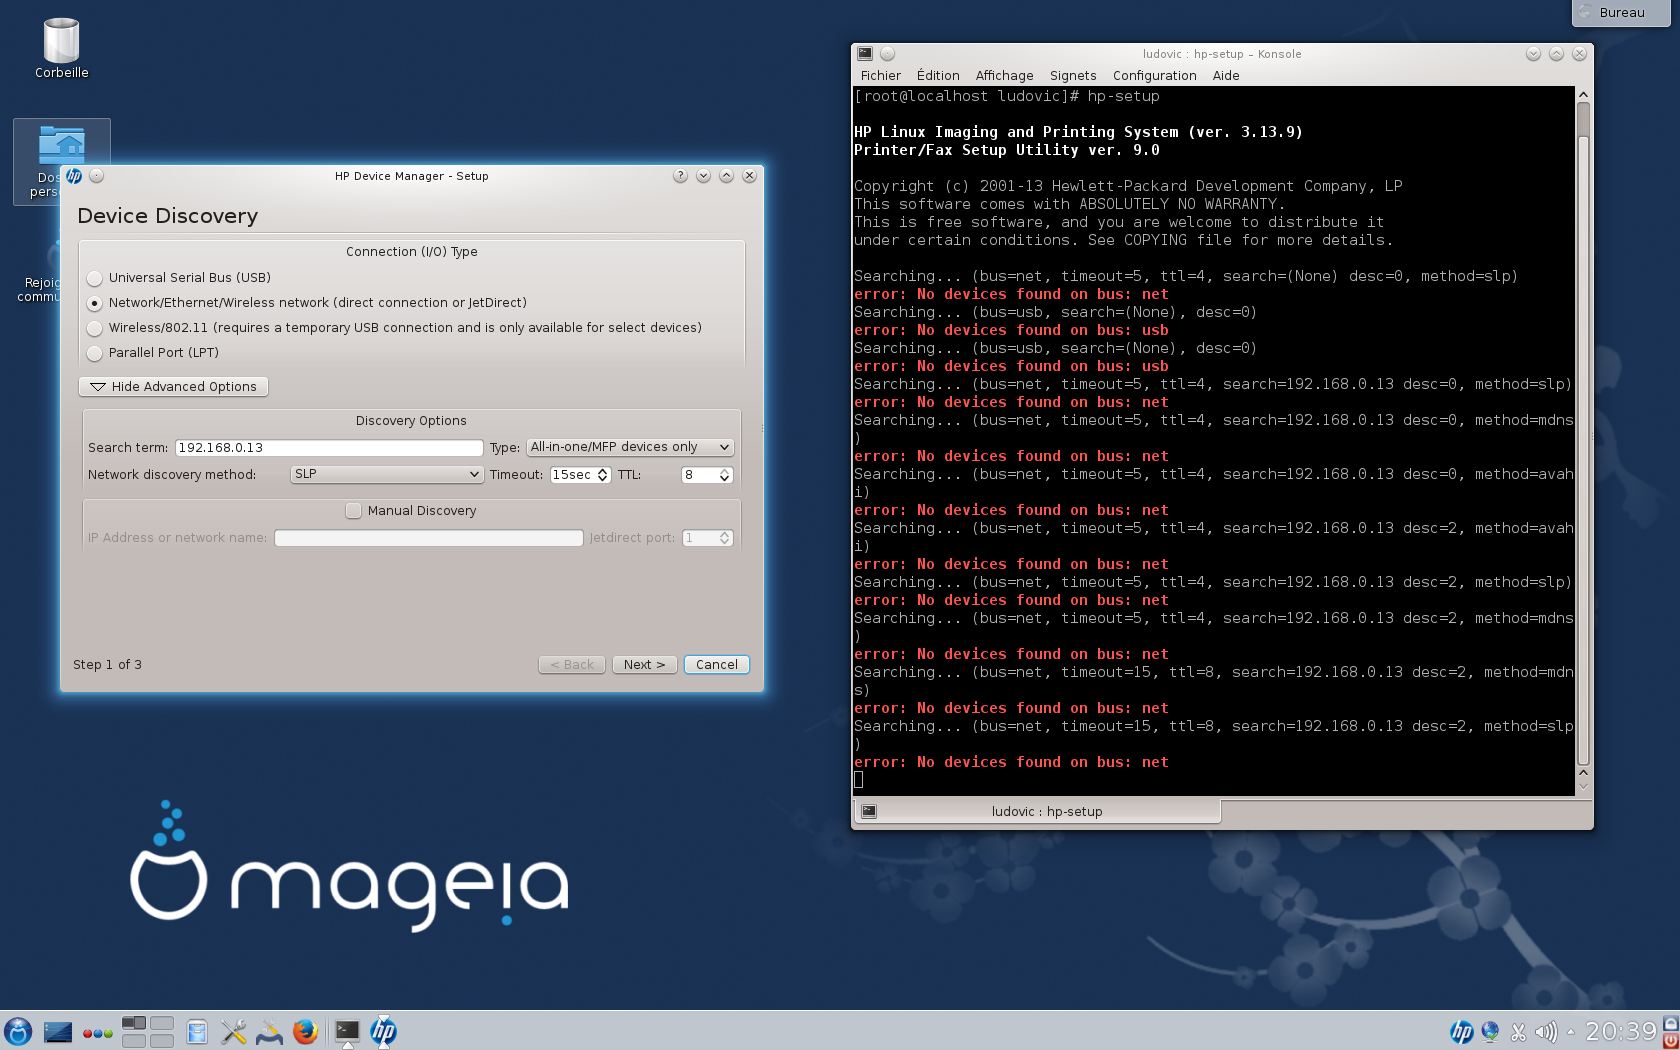Click the help question mark in HP Setup titlebar
The image size is (1680, 1050).
pyautogui.click(x=680, y=176)
